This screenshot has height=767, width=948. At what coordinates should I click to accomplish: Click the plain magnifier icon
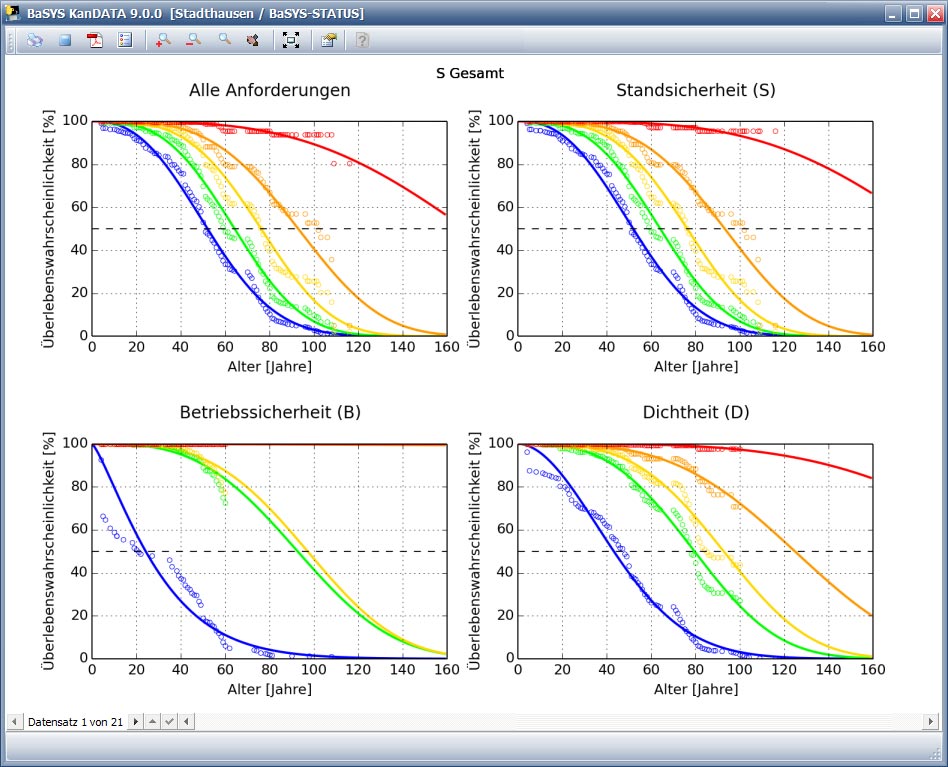click(x=224, y=41)
